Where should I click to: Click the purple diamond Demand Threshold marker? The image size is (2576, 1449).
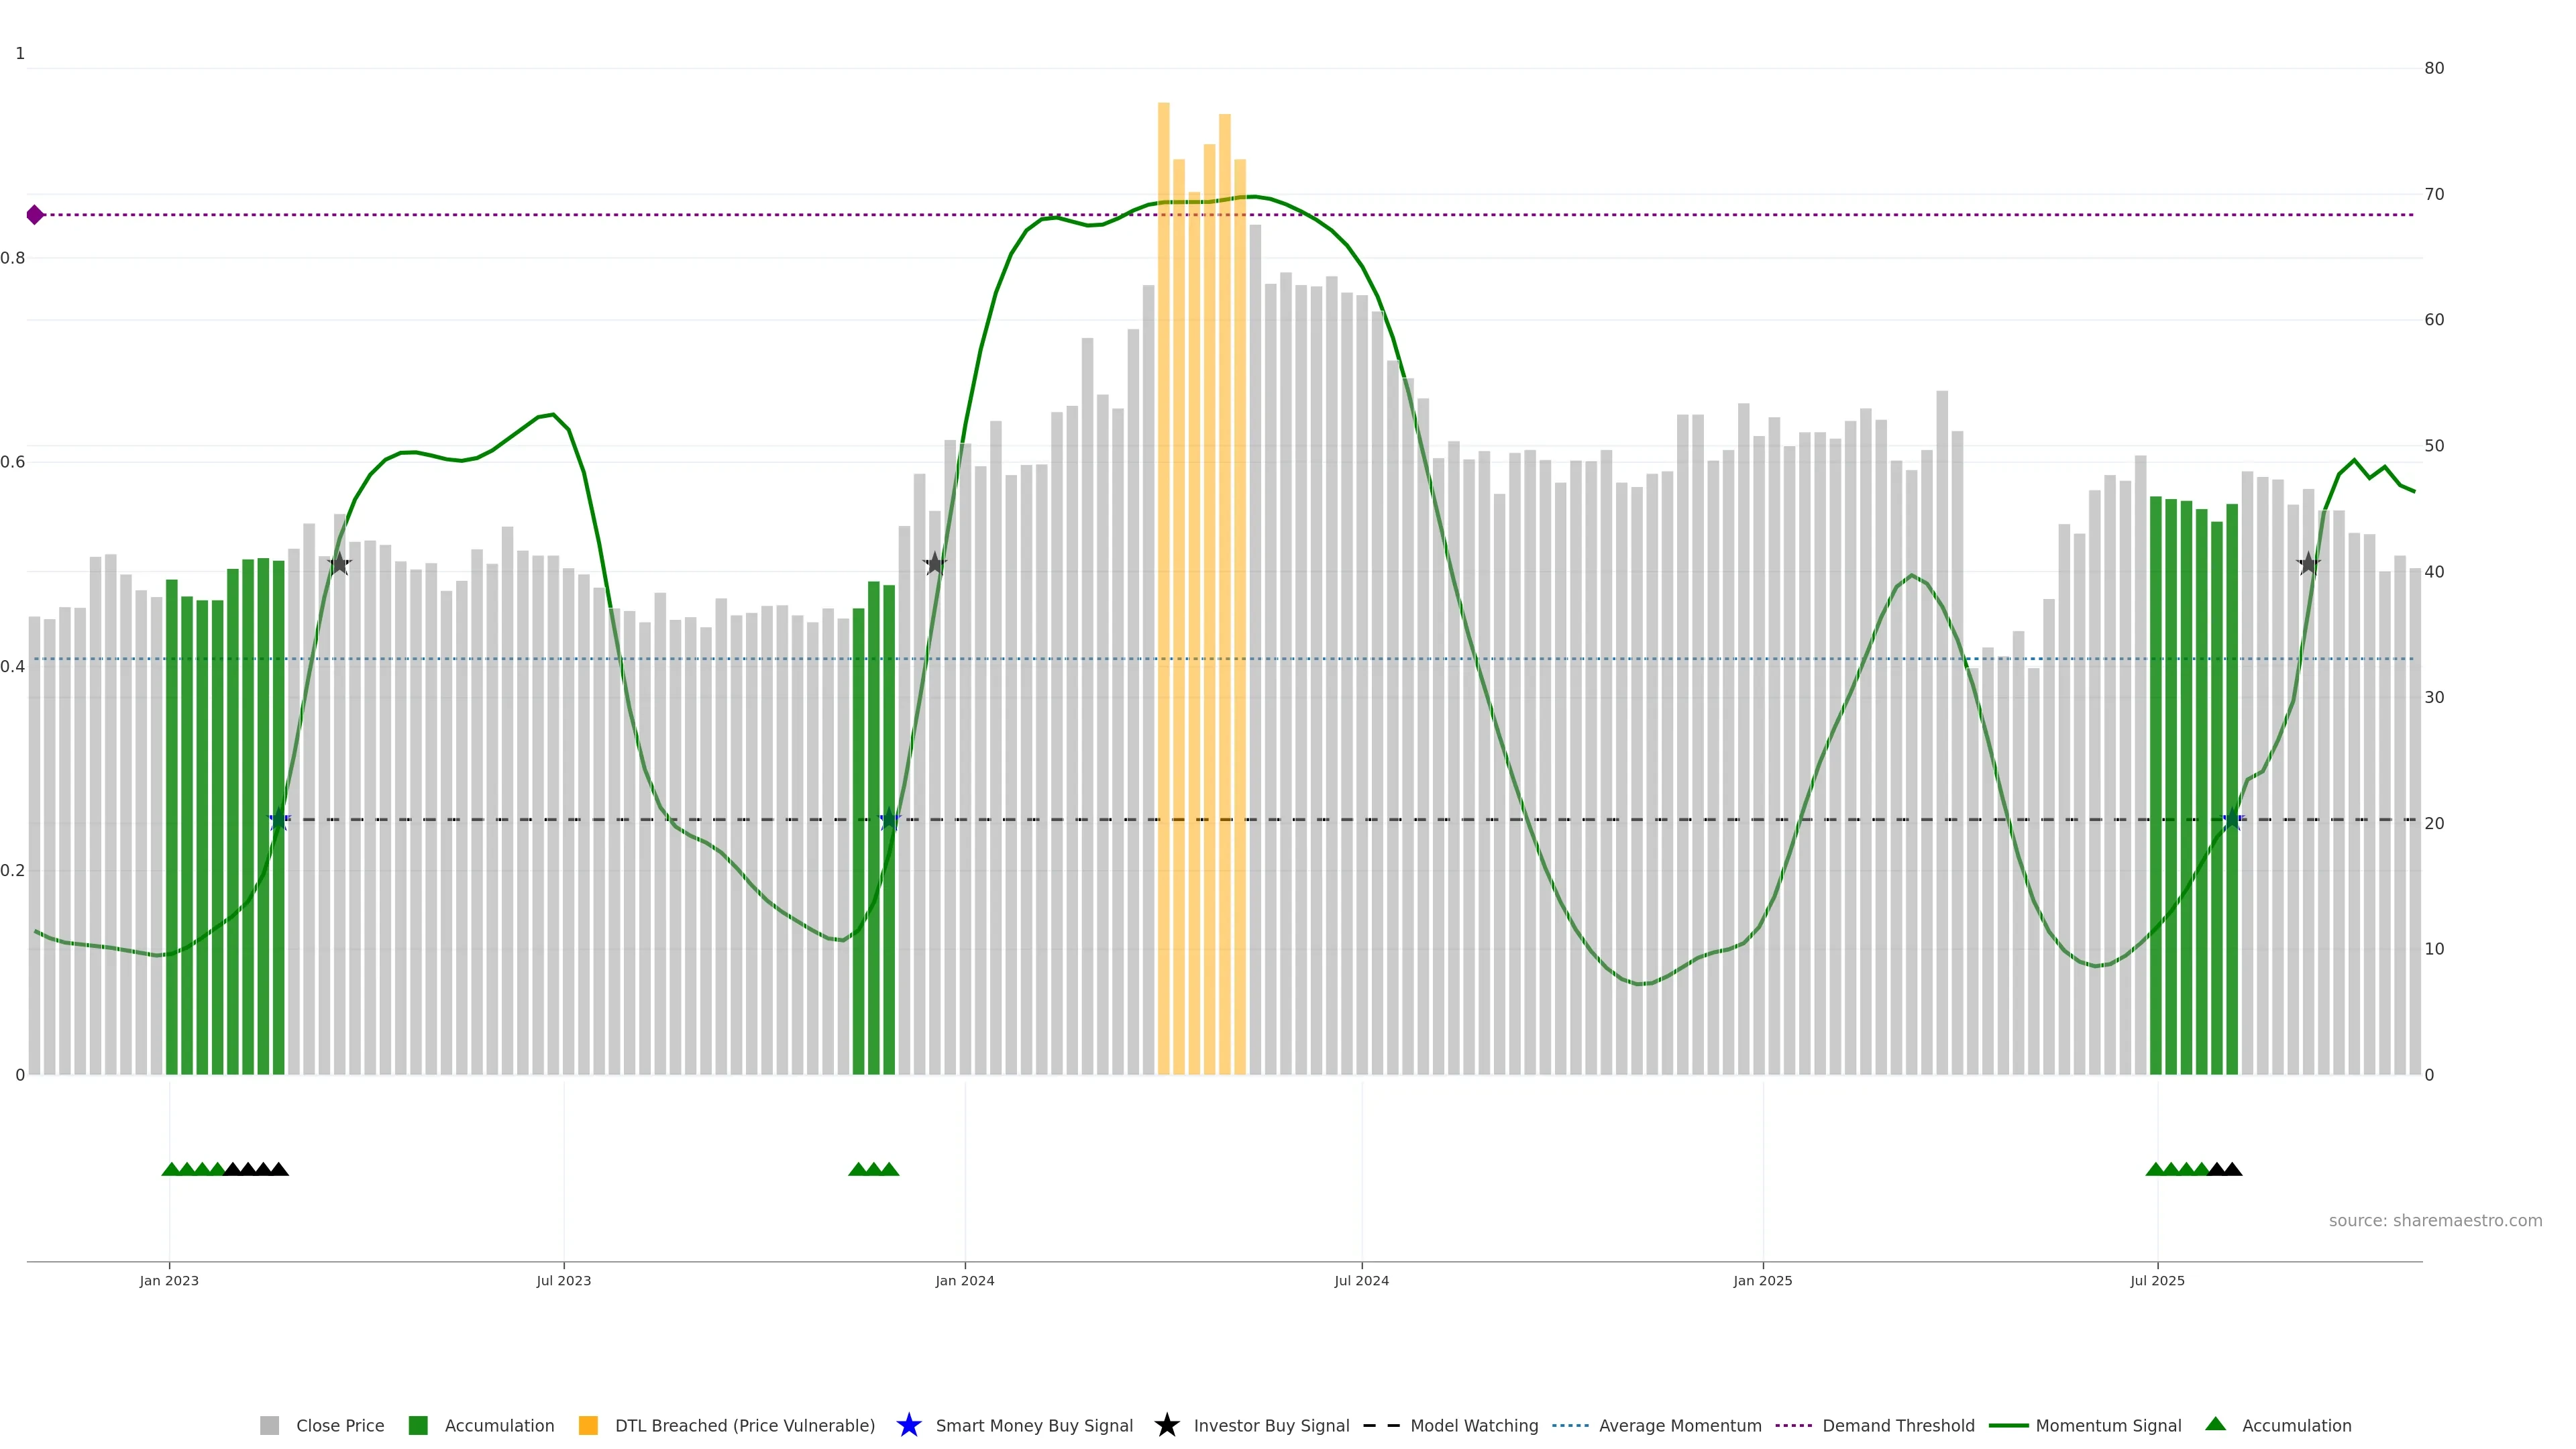35,215
